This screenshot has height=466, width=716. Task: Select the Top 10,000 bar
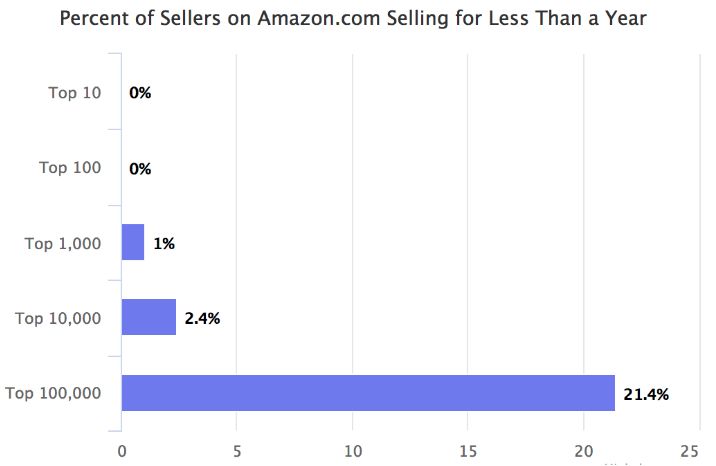(x=148, y=317)
